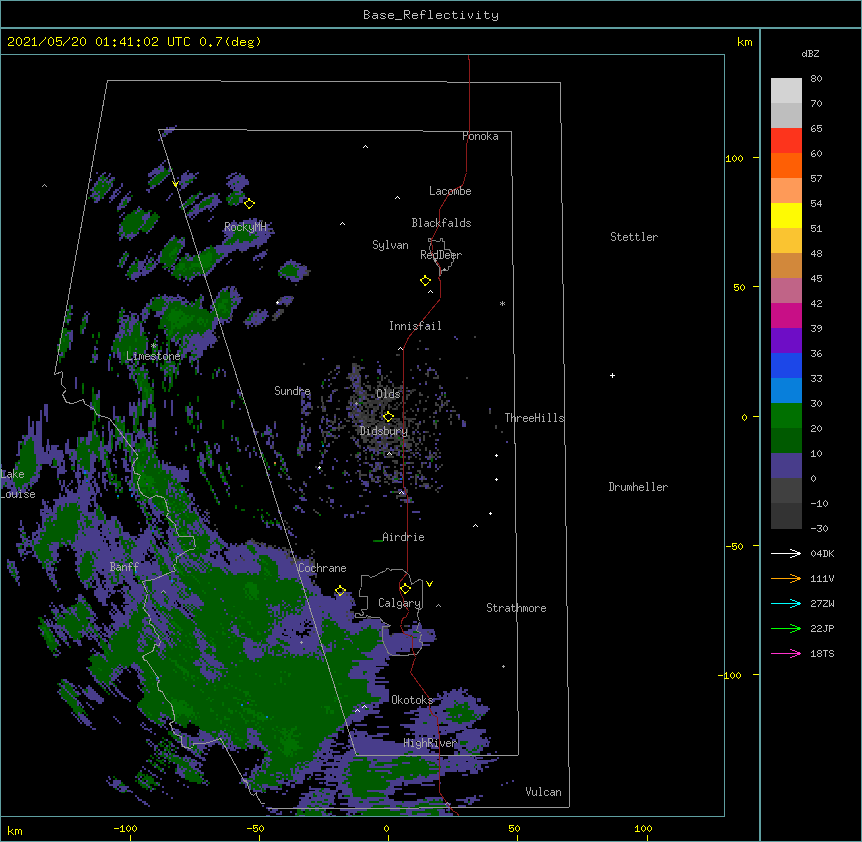Click the 100 km mark on the vertical axis
This screenshot has height=842, width=862.
[734, 158]
